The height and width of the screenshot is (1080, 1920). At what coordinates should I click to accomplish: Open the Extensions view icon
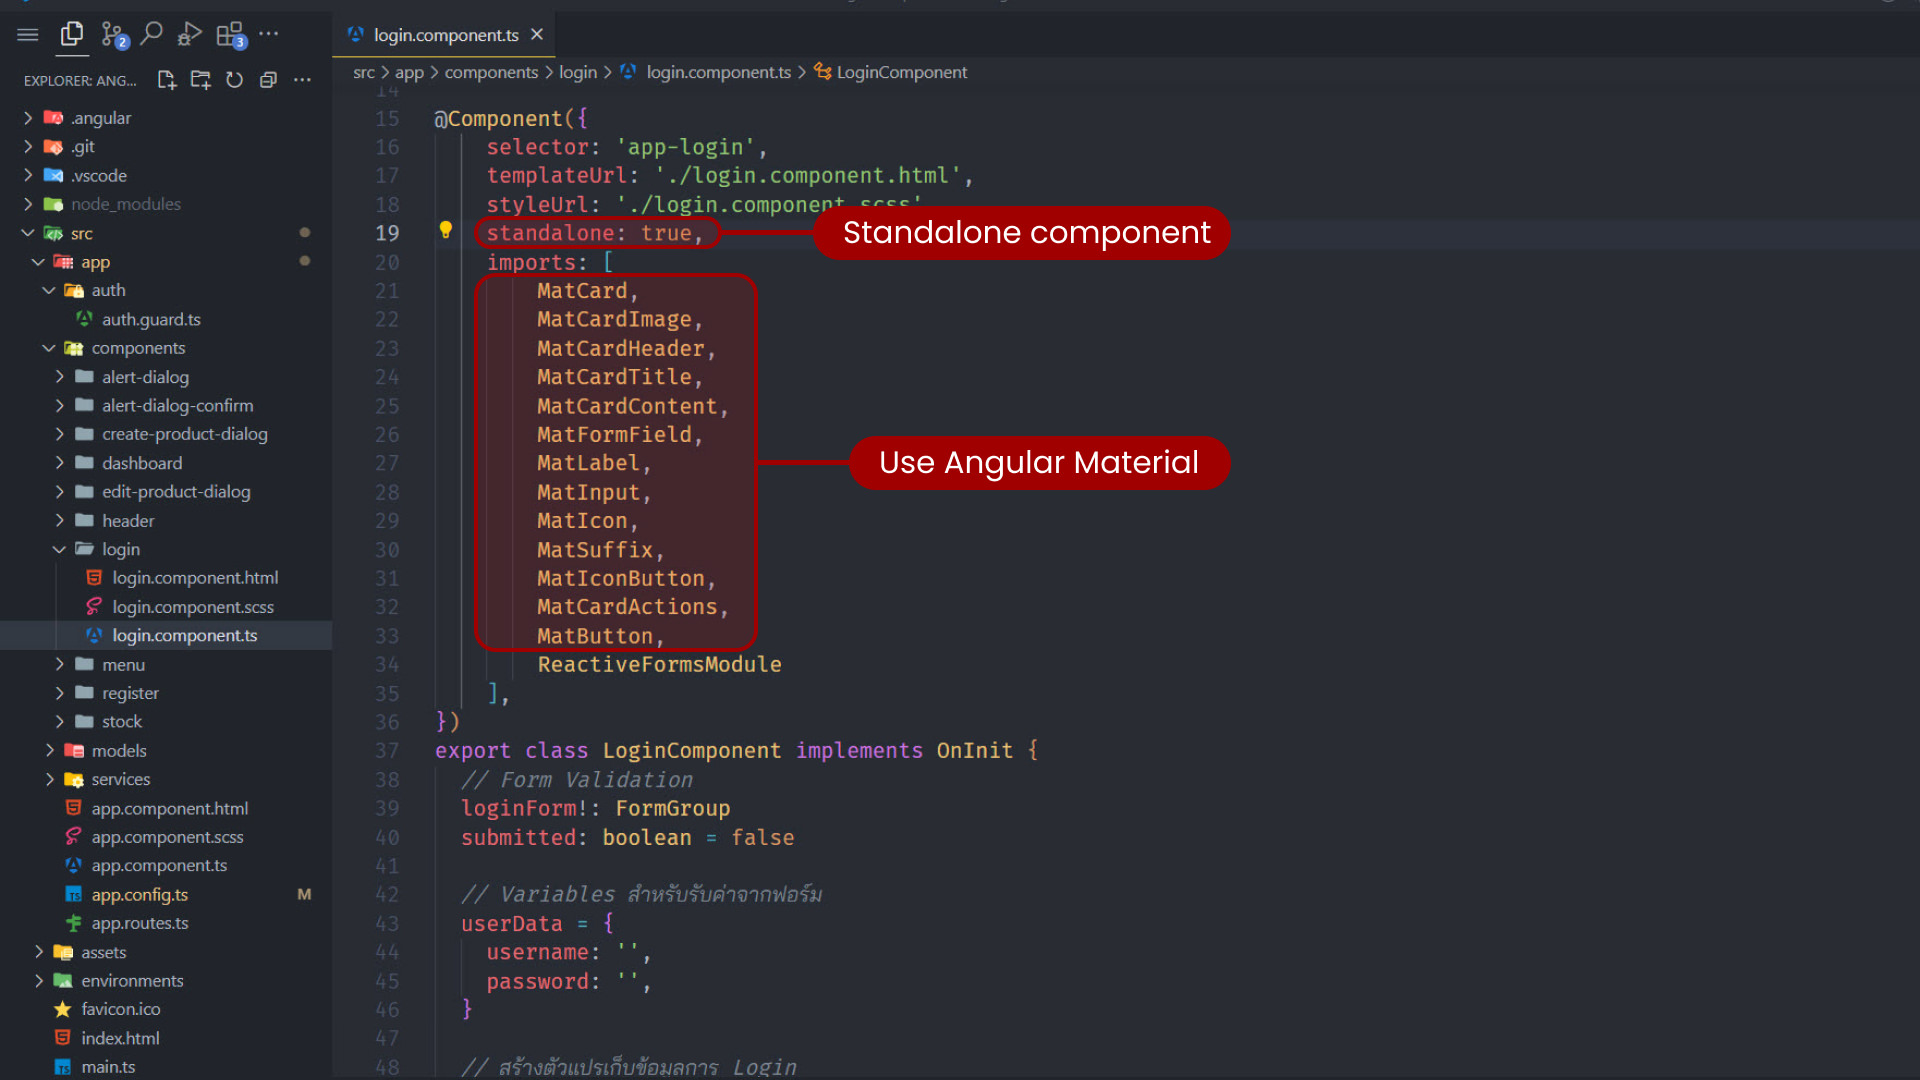click(231, 35)
